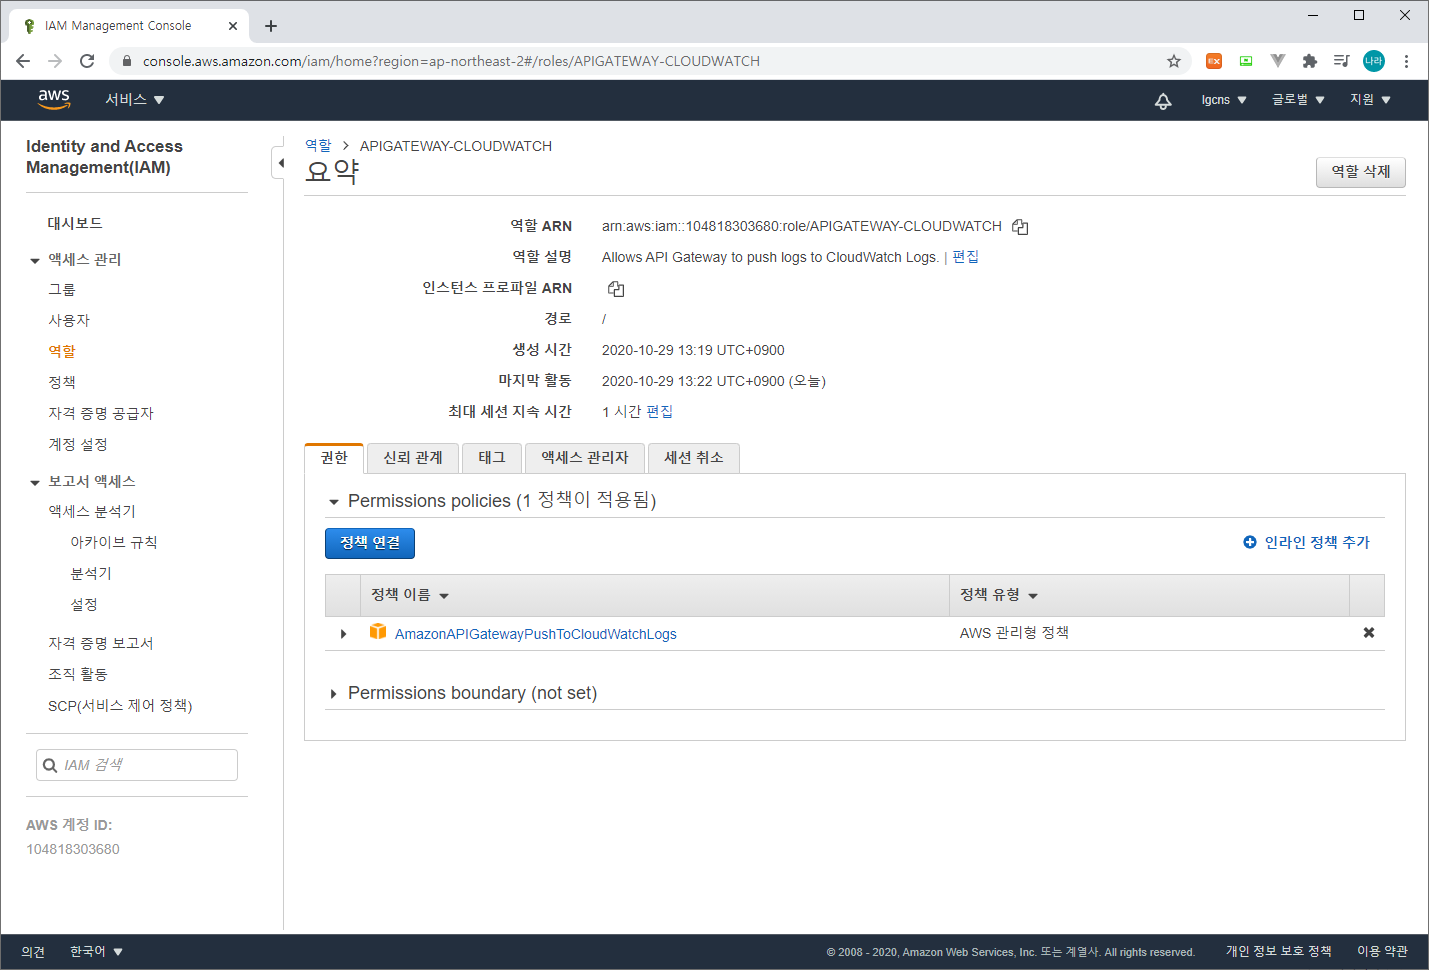The width and height of the screenshot is (1429, 970).
Task: Click the 역할 breadcrumb link
Action: 318,146
